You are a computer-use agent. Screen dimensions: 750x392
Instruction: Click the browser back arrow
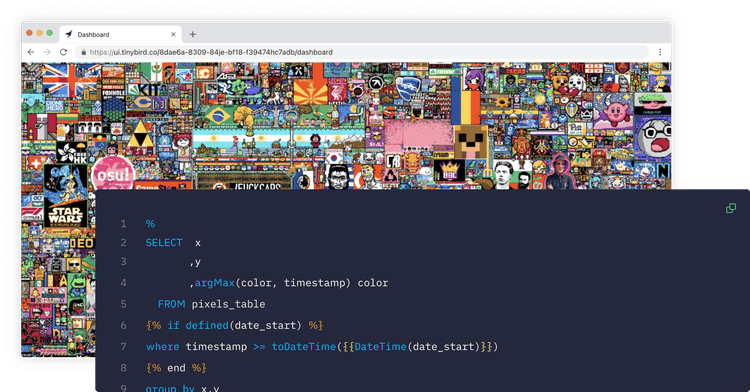pyautogui.click(x=31, y=52)
